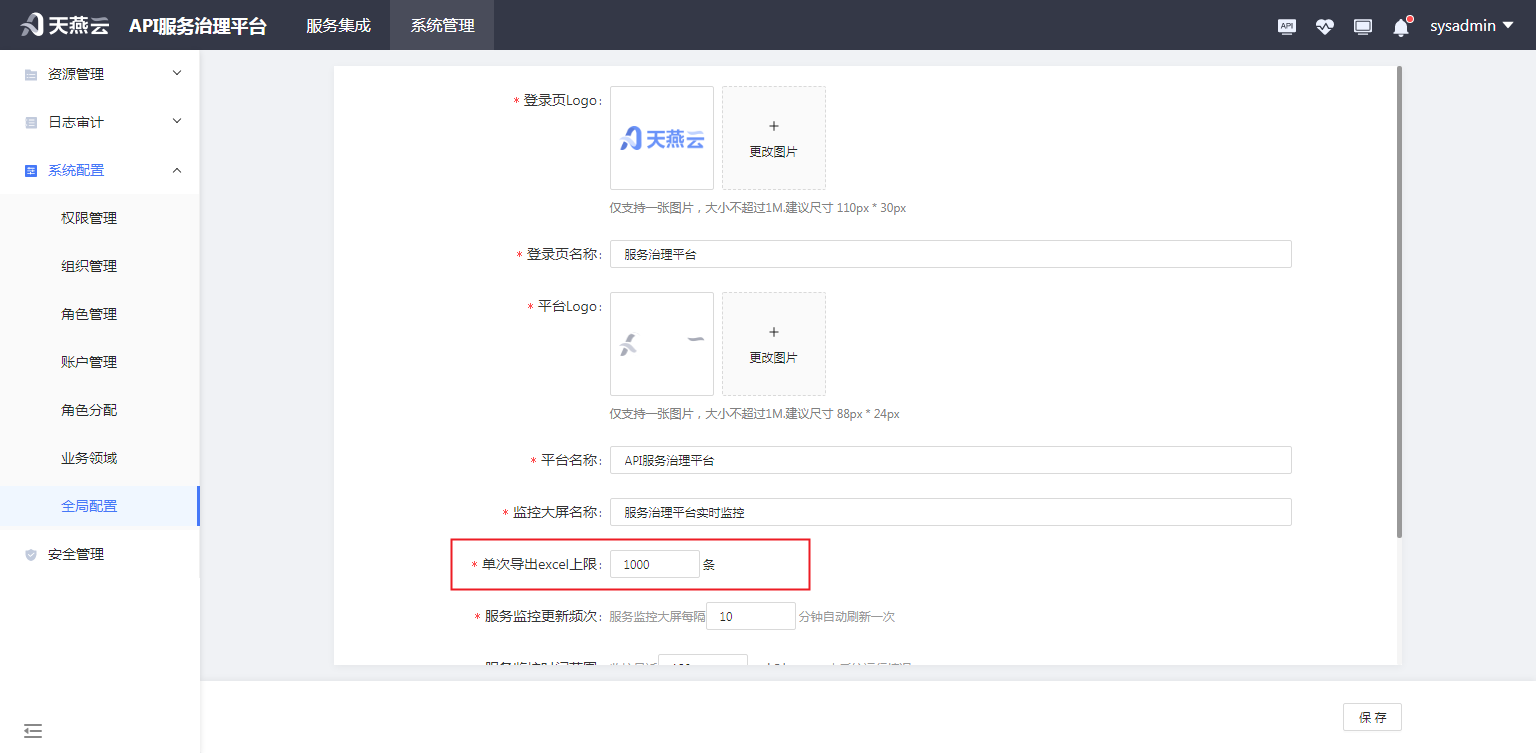Open the monitor screen icon
Screen dimensions: 1536x753
click(1362, 27)
